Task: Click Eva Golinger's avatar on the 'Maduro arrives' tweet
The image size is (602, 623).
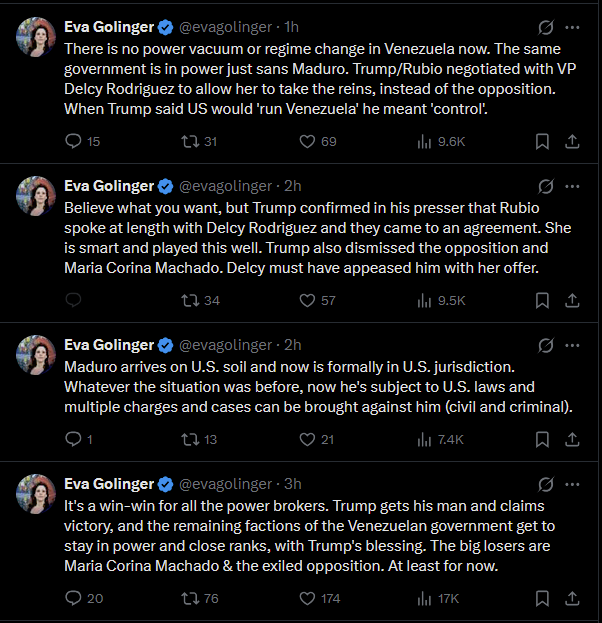Action: (x=36, y=355)
